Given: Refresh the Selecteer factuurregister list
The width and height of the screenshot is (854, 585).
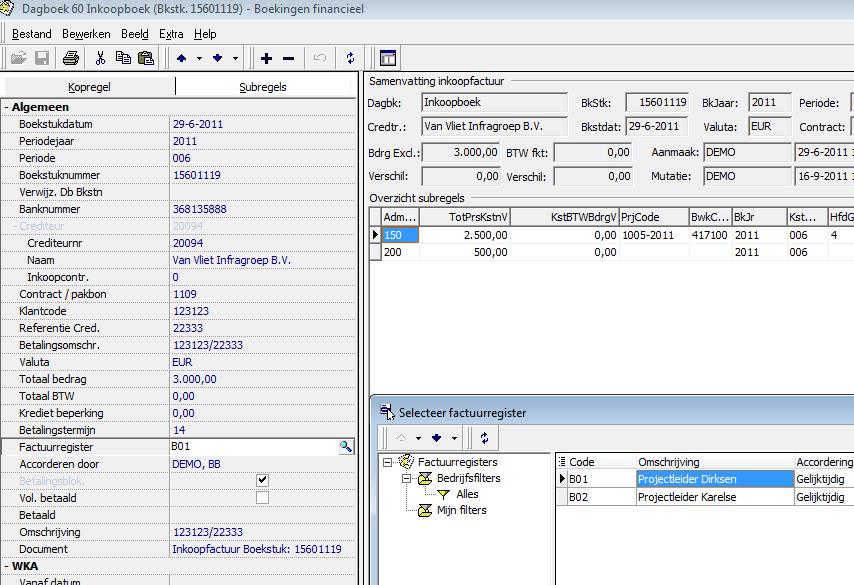Looking at the screenshot, I should coord(485,438).
